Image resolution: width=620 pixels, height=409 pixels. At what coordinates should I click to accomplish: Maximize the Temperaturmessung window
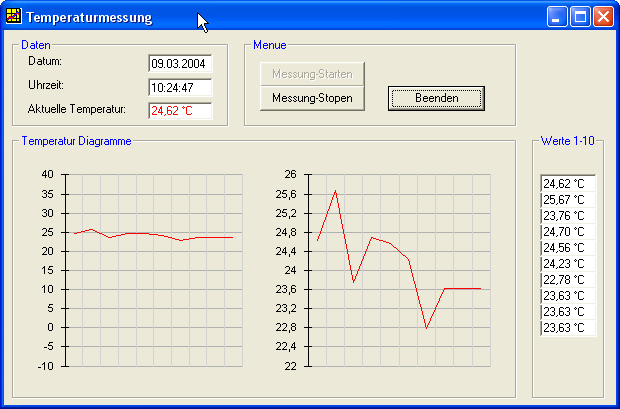[580, 17]
